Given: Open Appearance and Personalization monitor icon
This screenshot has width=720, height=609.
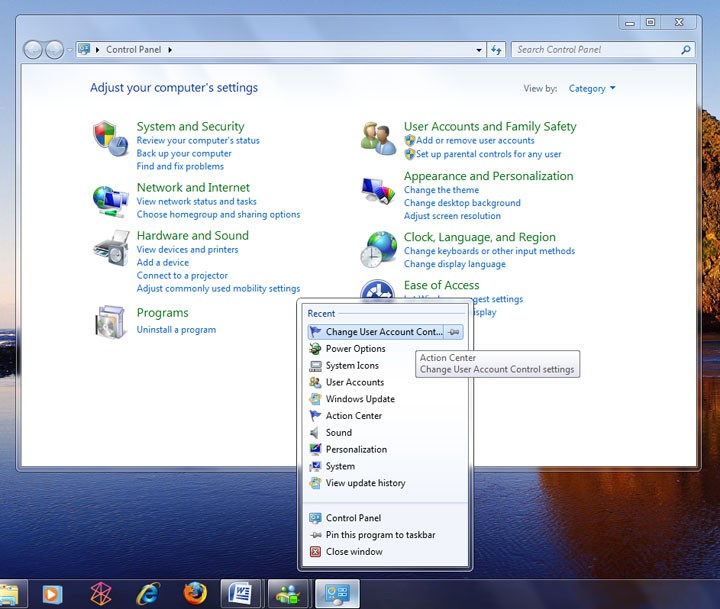Looking at the screenshot, I should 378,190.
